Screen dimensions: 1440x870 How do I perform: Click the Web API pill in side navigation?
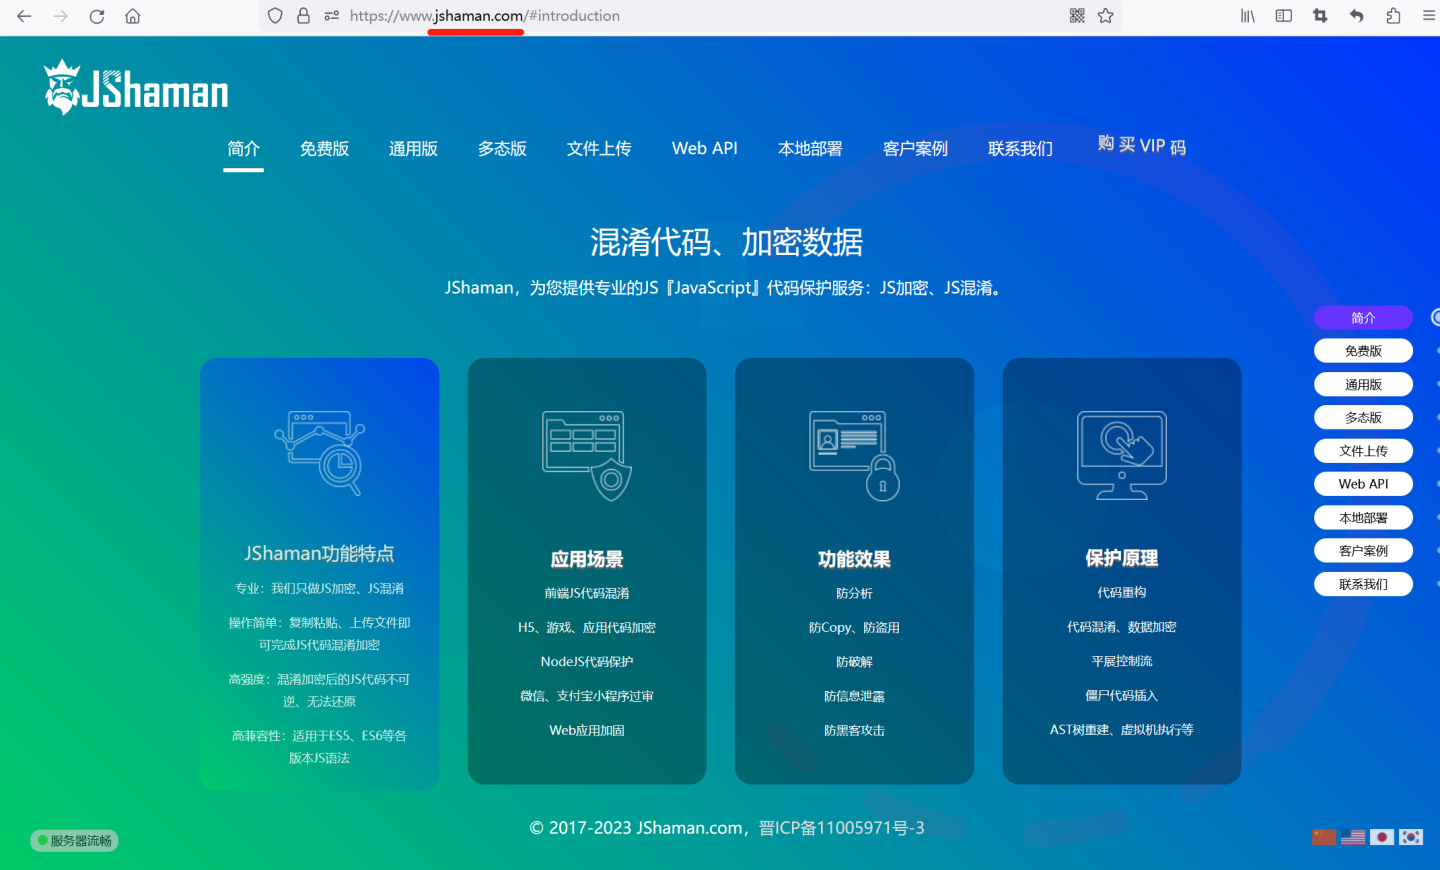[x=1363, y=484]
